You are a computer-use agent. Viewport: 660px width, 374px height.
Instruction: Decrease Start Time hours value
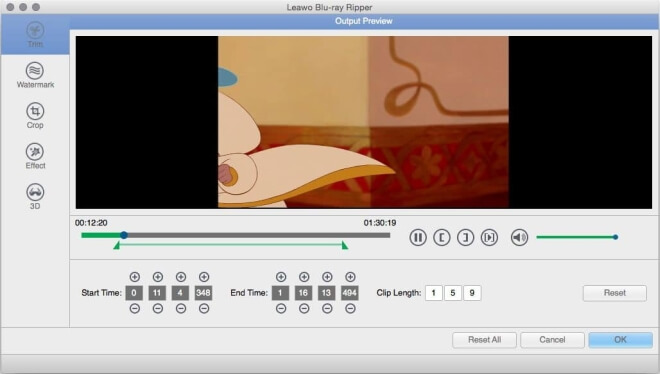tap(135, 309)
